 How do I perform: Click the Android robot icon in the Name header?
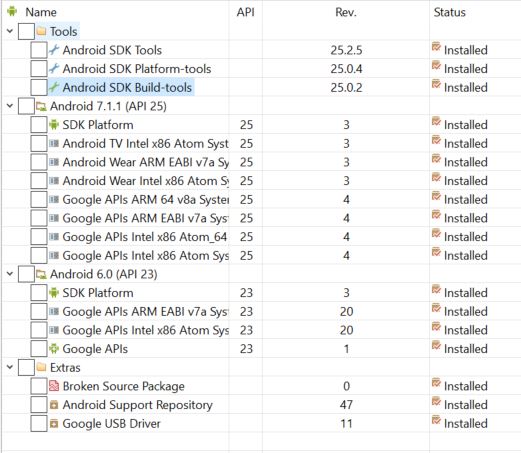pyautogui.click(x=12, y=11)
